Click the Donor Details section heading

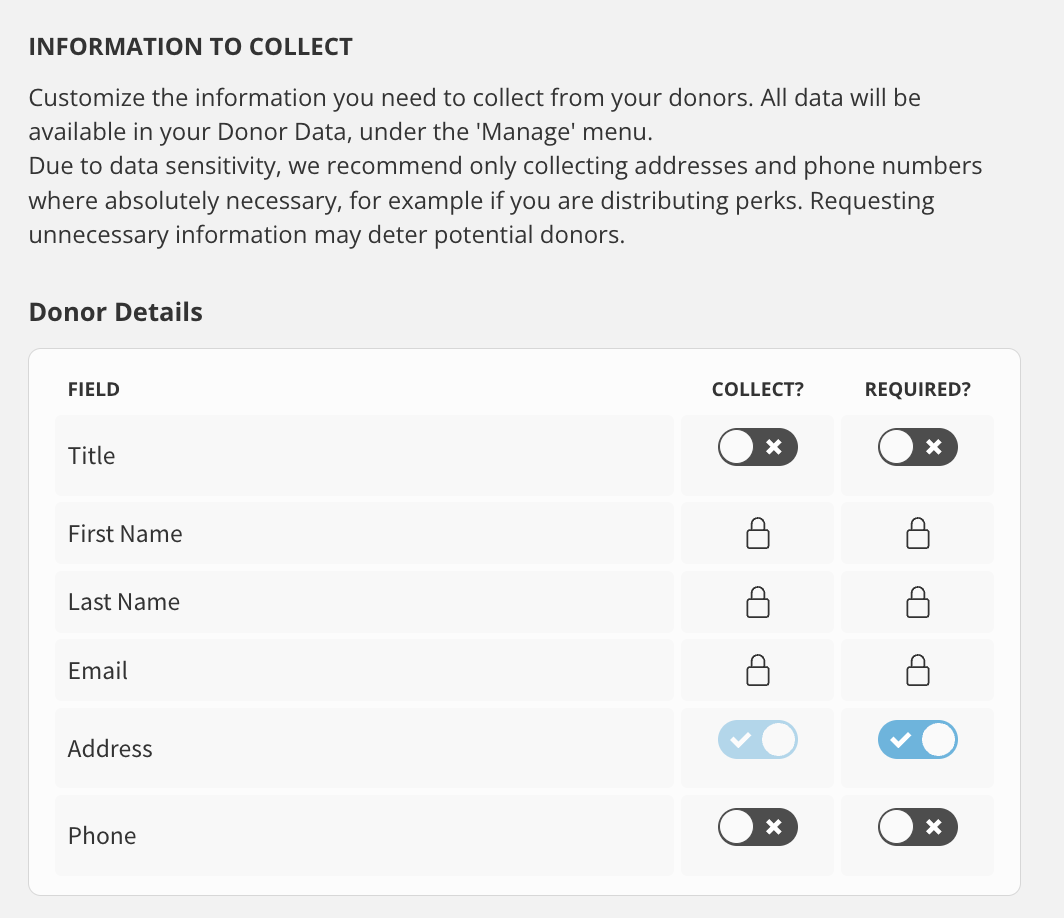[x=115, y=312]
